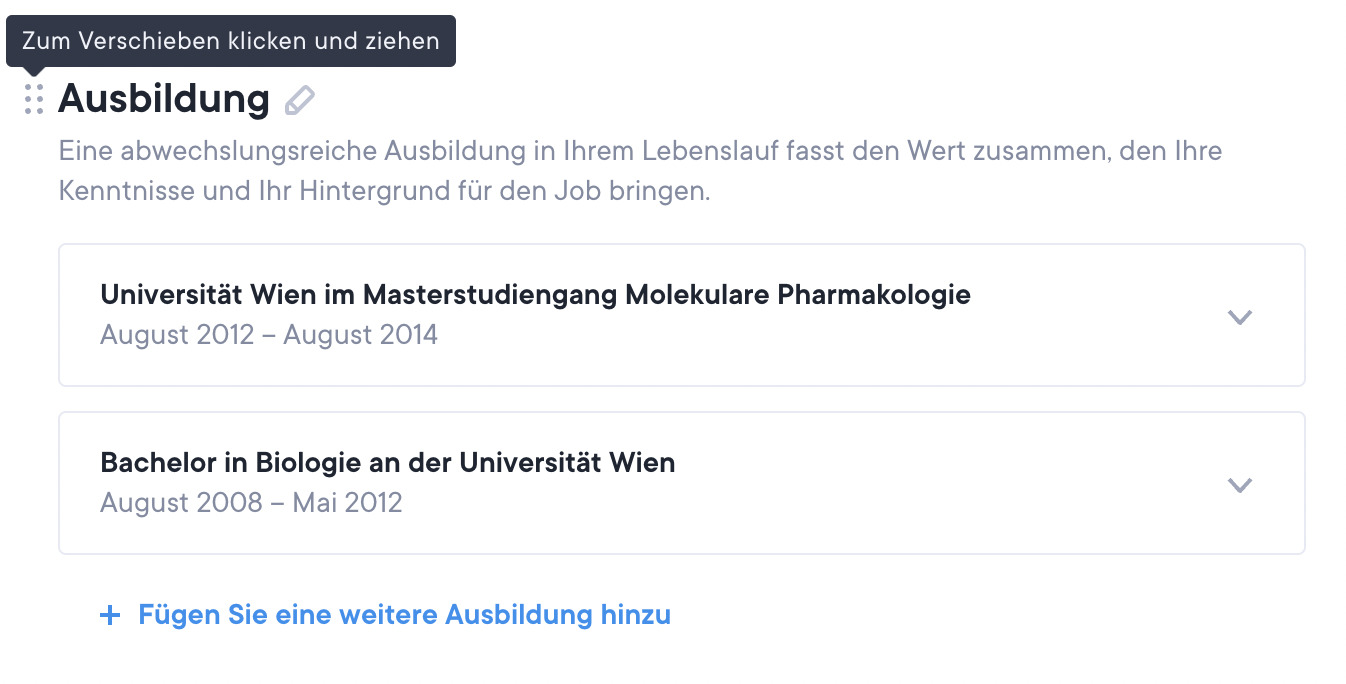Image resolution: width=1346 pixels, height=684 pixels.
Task: Click the pencil icon to rename Ausbildung
Action: pos(299,100)
